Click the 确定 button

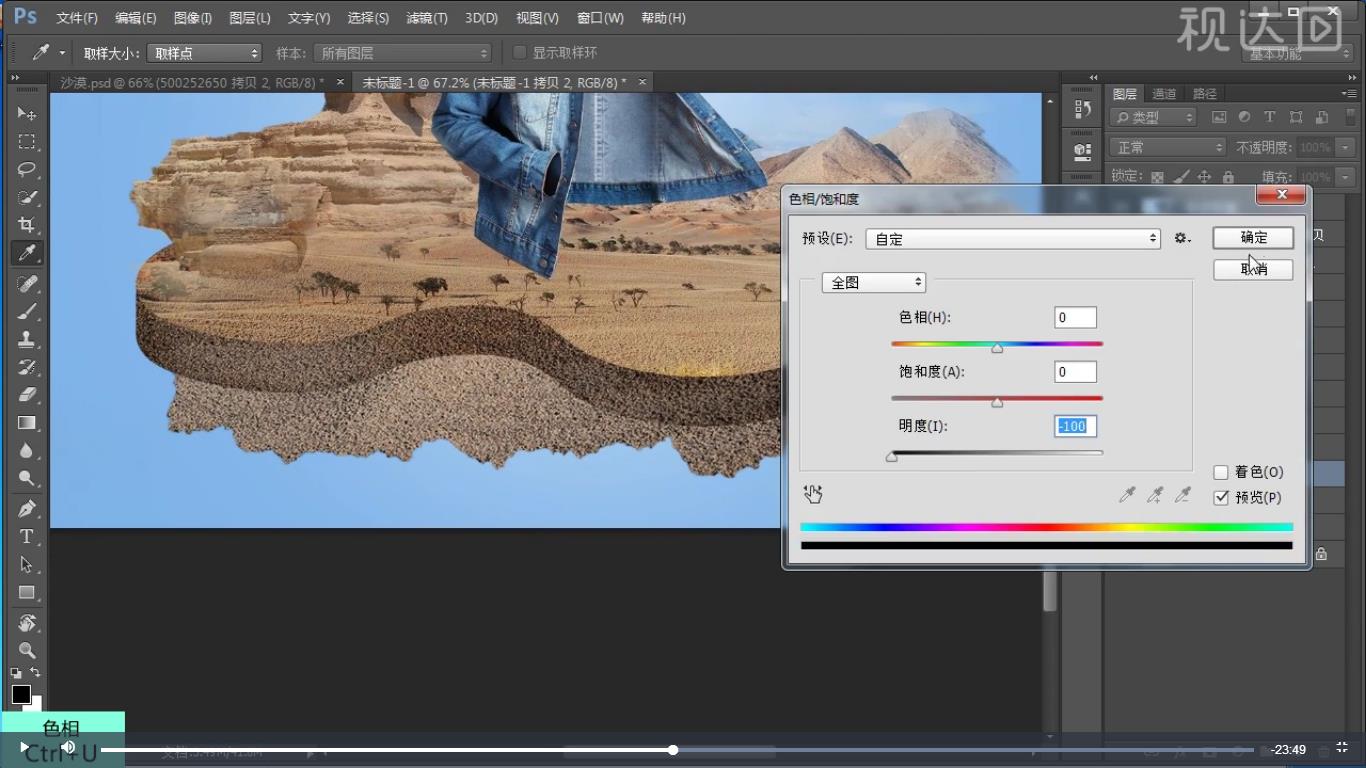(x=1253, y=238)
